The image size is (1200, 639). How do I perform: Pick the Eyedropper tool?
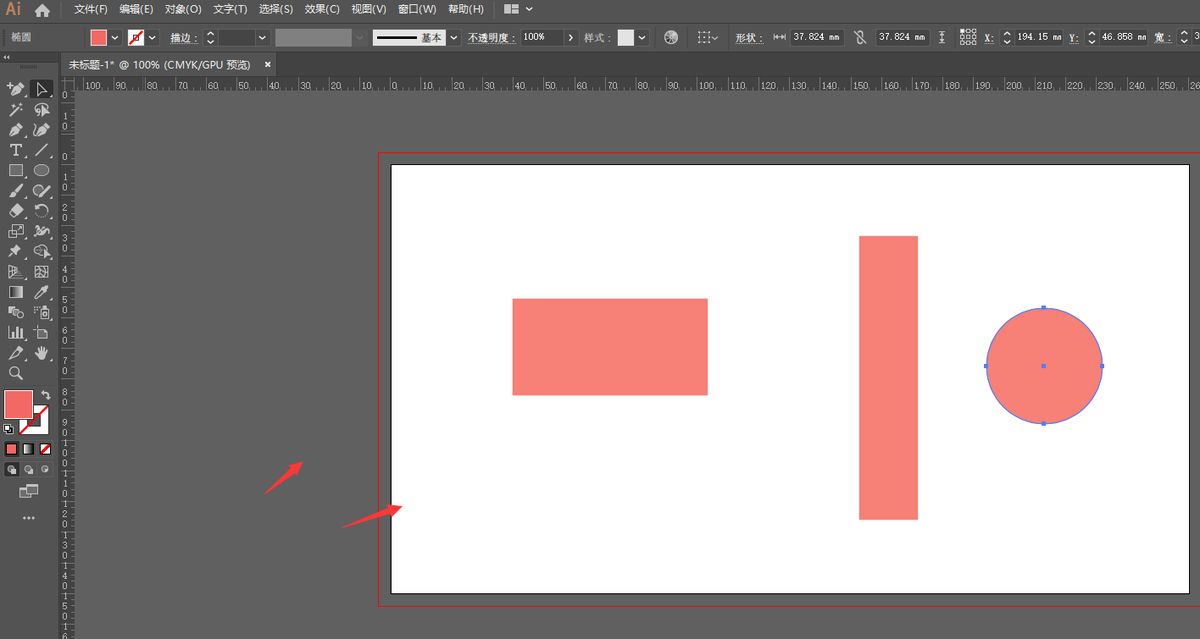coord(42,292)
